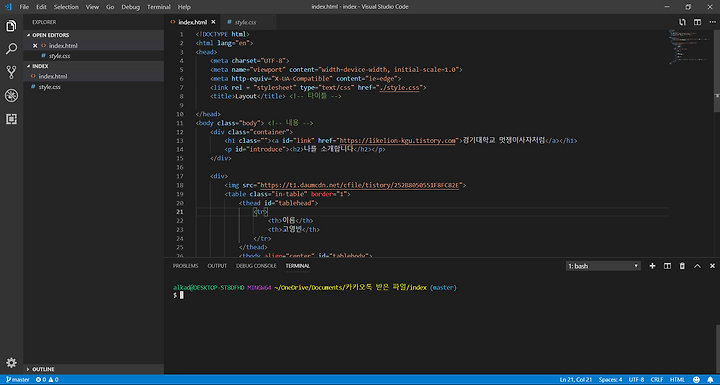
Task: Open the File menu
Action: point(24,7)
